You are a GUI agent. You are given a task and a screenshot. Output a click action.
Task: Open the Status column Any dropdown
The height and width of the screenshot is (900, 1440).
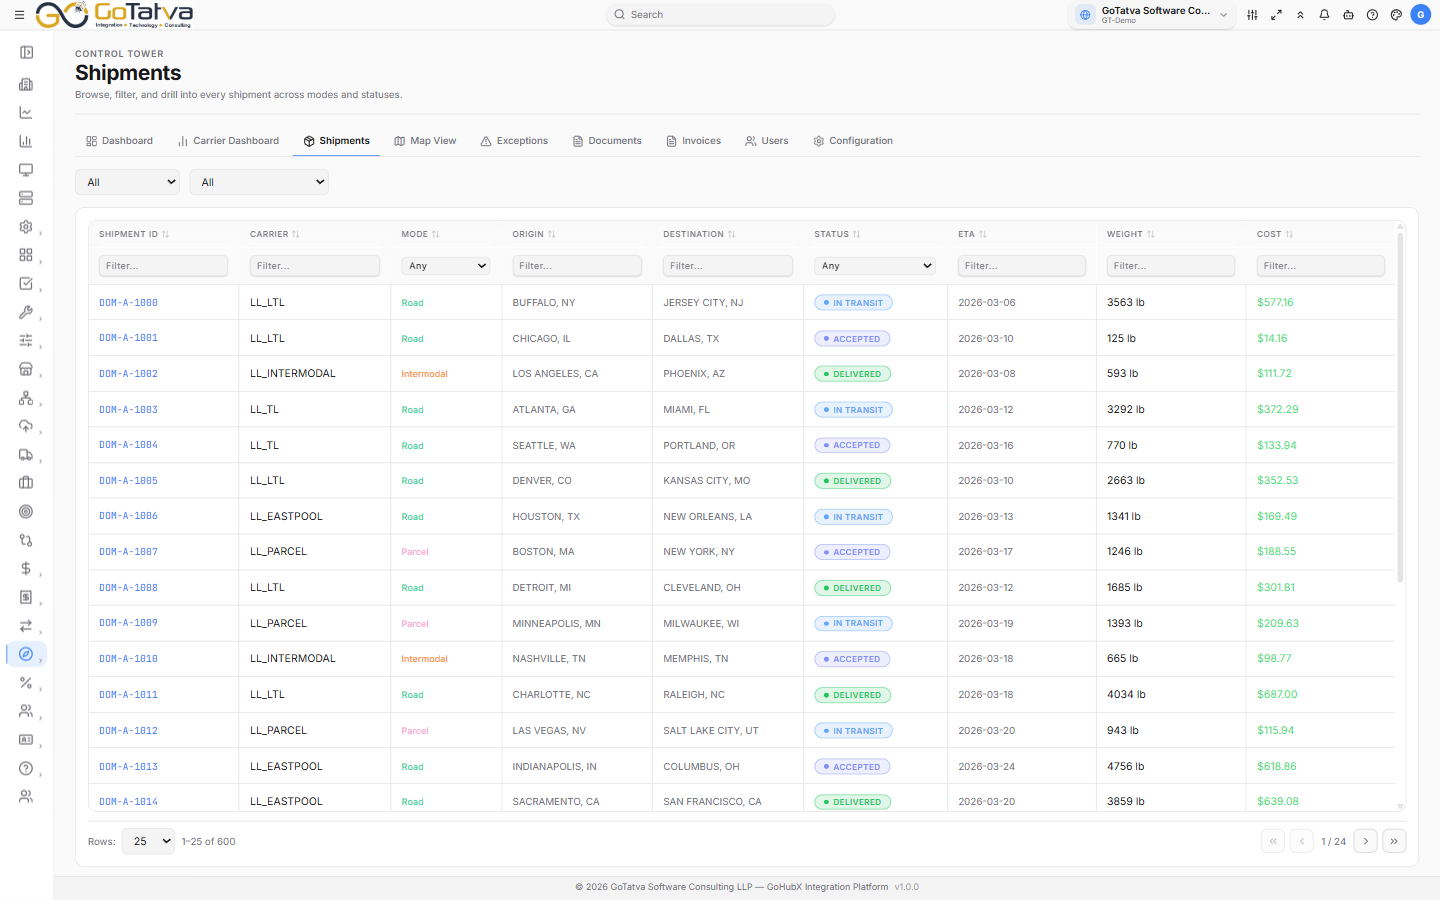875,266
